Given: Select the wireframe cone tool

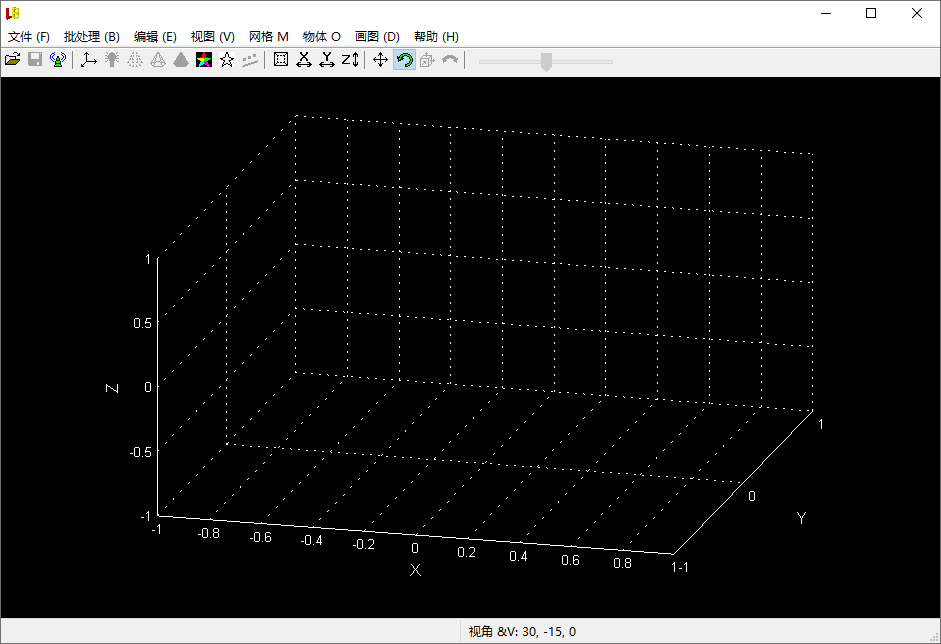Looking at the screenshot, I should point(158,59).
